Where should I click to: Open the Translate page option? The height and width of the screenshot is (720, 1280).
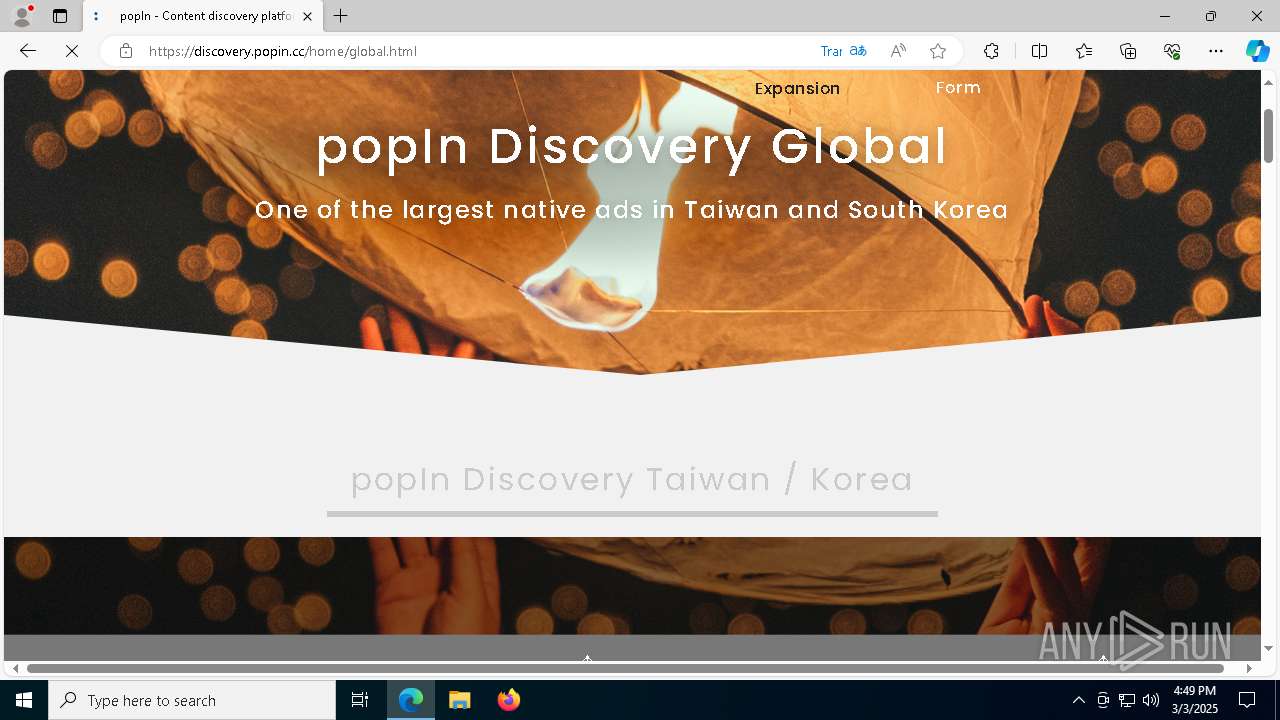coord(843,51)
